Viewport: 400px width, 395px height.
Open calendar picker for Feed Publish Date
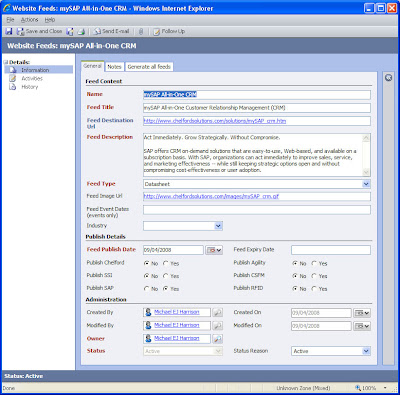click(x=214, y=250)
